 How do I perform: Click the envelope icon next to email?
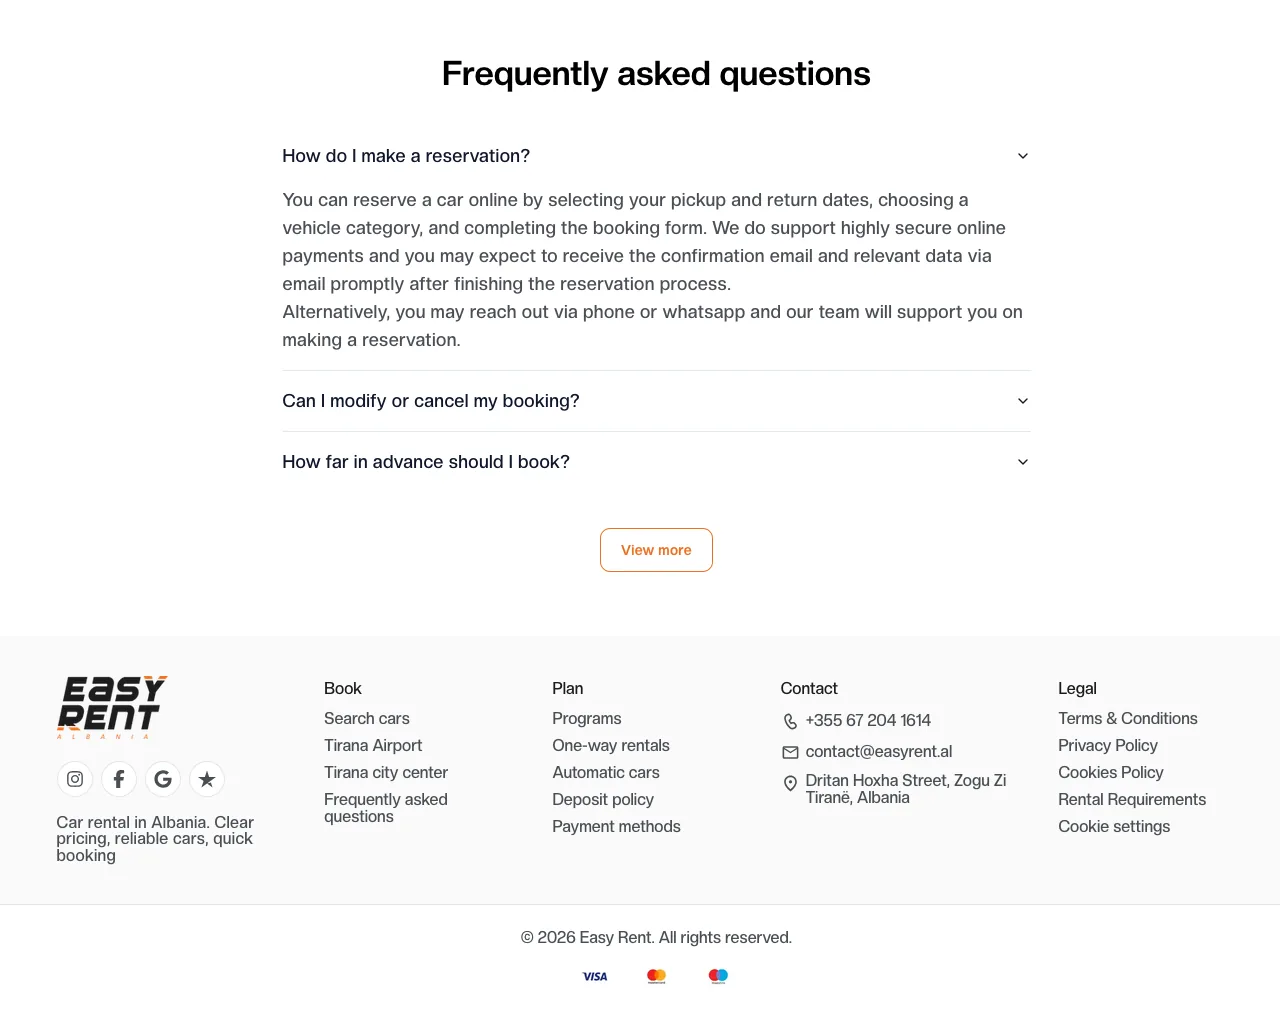(x=790, y=752)
